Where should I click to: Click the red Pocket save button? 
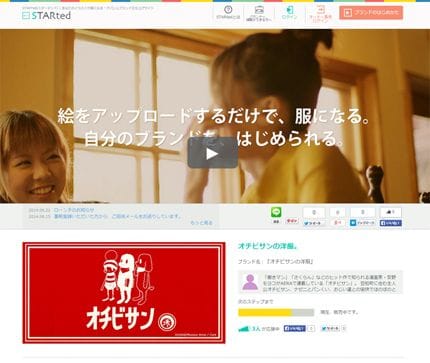292,221
